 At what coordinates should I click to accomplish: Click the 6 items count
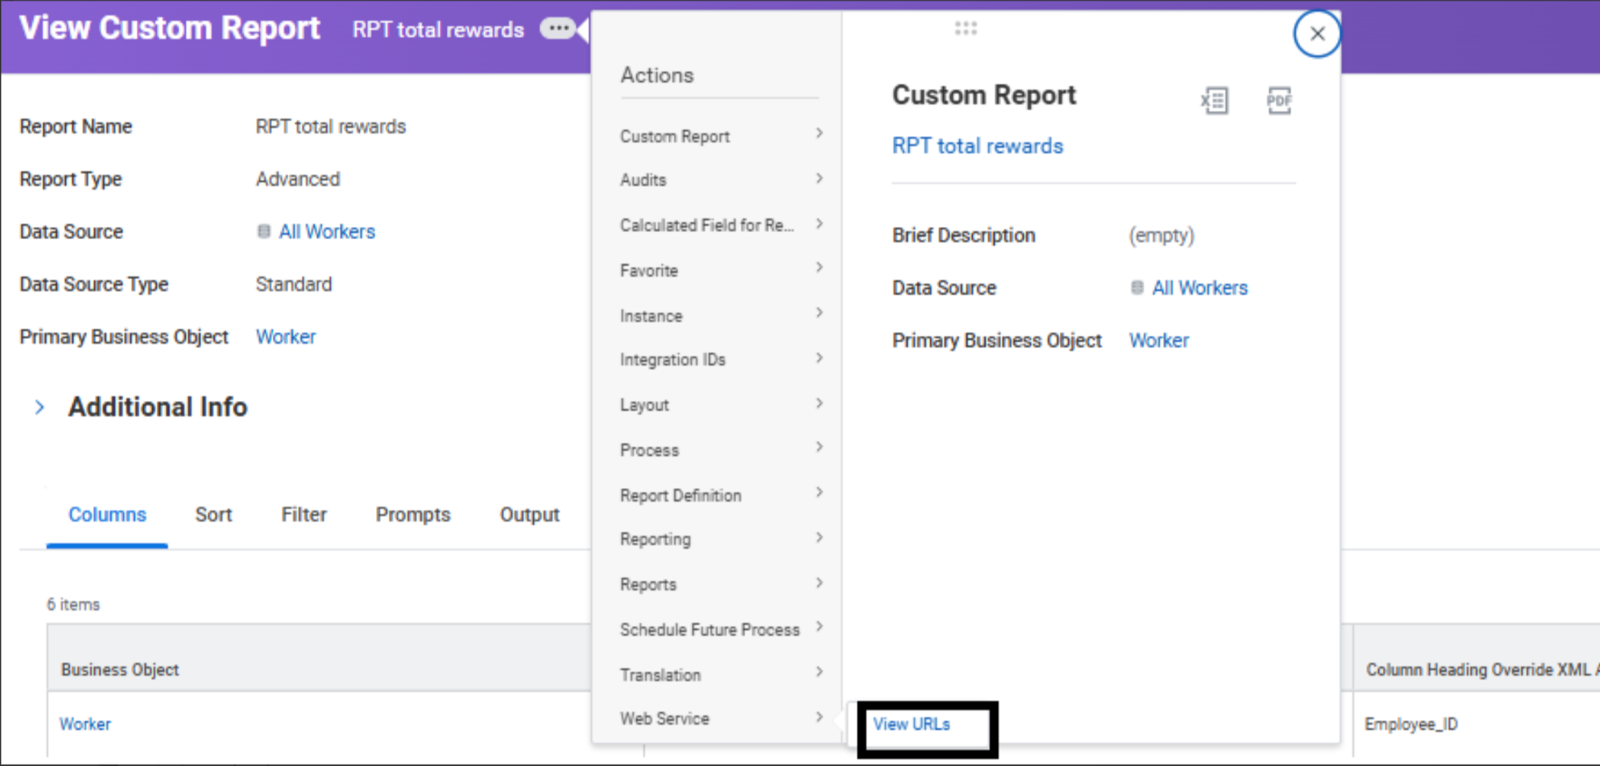click(73, 605)
